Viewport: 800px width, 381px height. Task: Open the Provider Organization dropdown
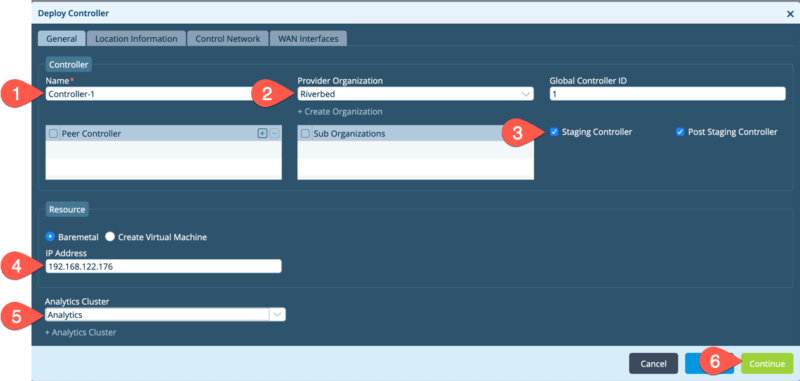pyautogui.click(x=415, y=94)
